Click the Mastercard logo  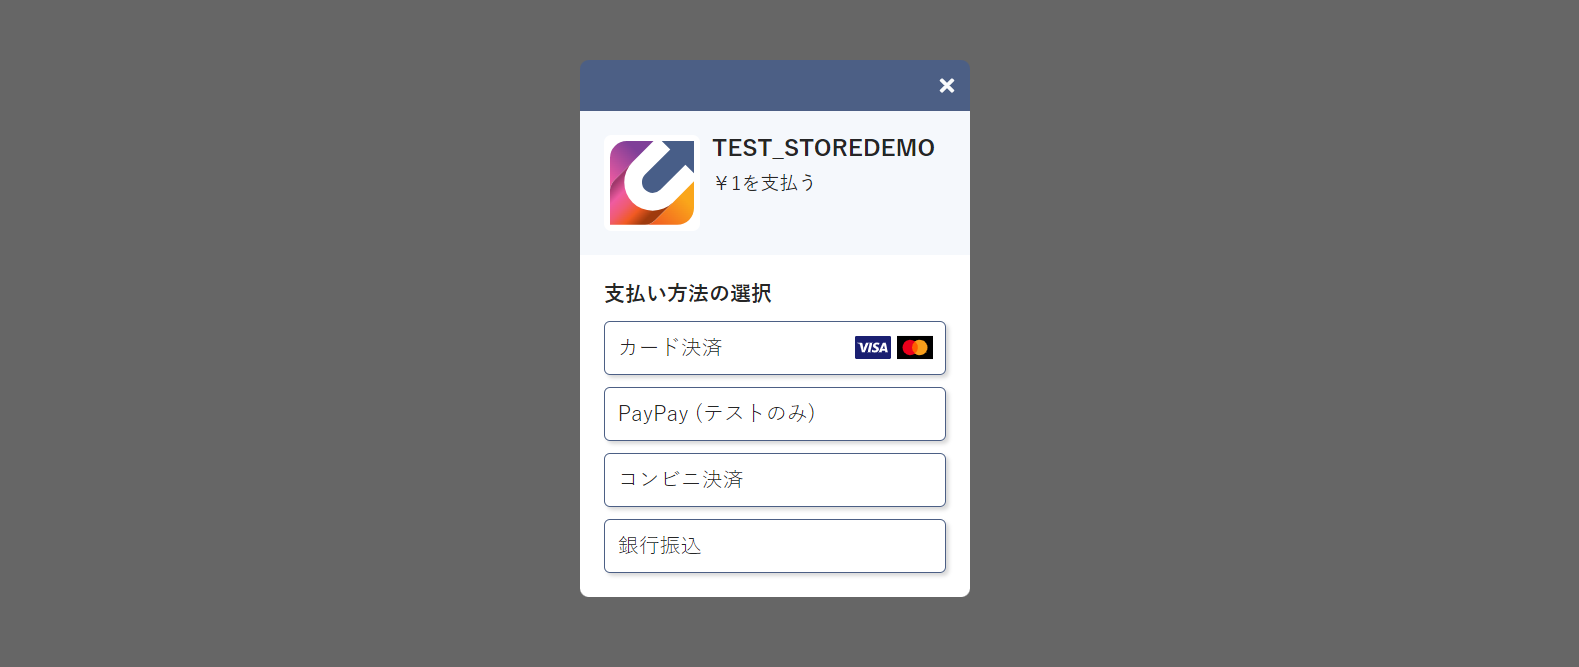pos(915,348)
